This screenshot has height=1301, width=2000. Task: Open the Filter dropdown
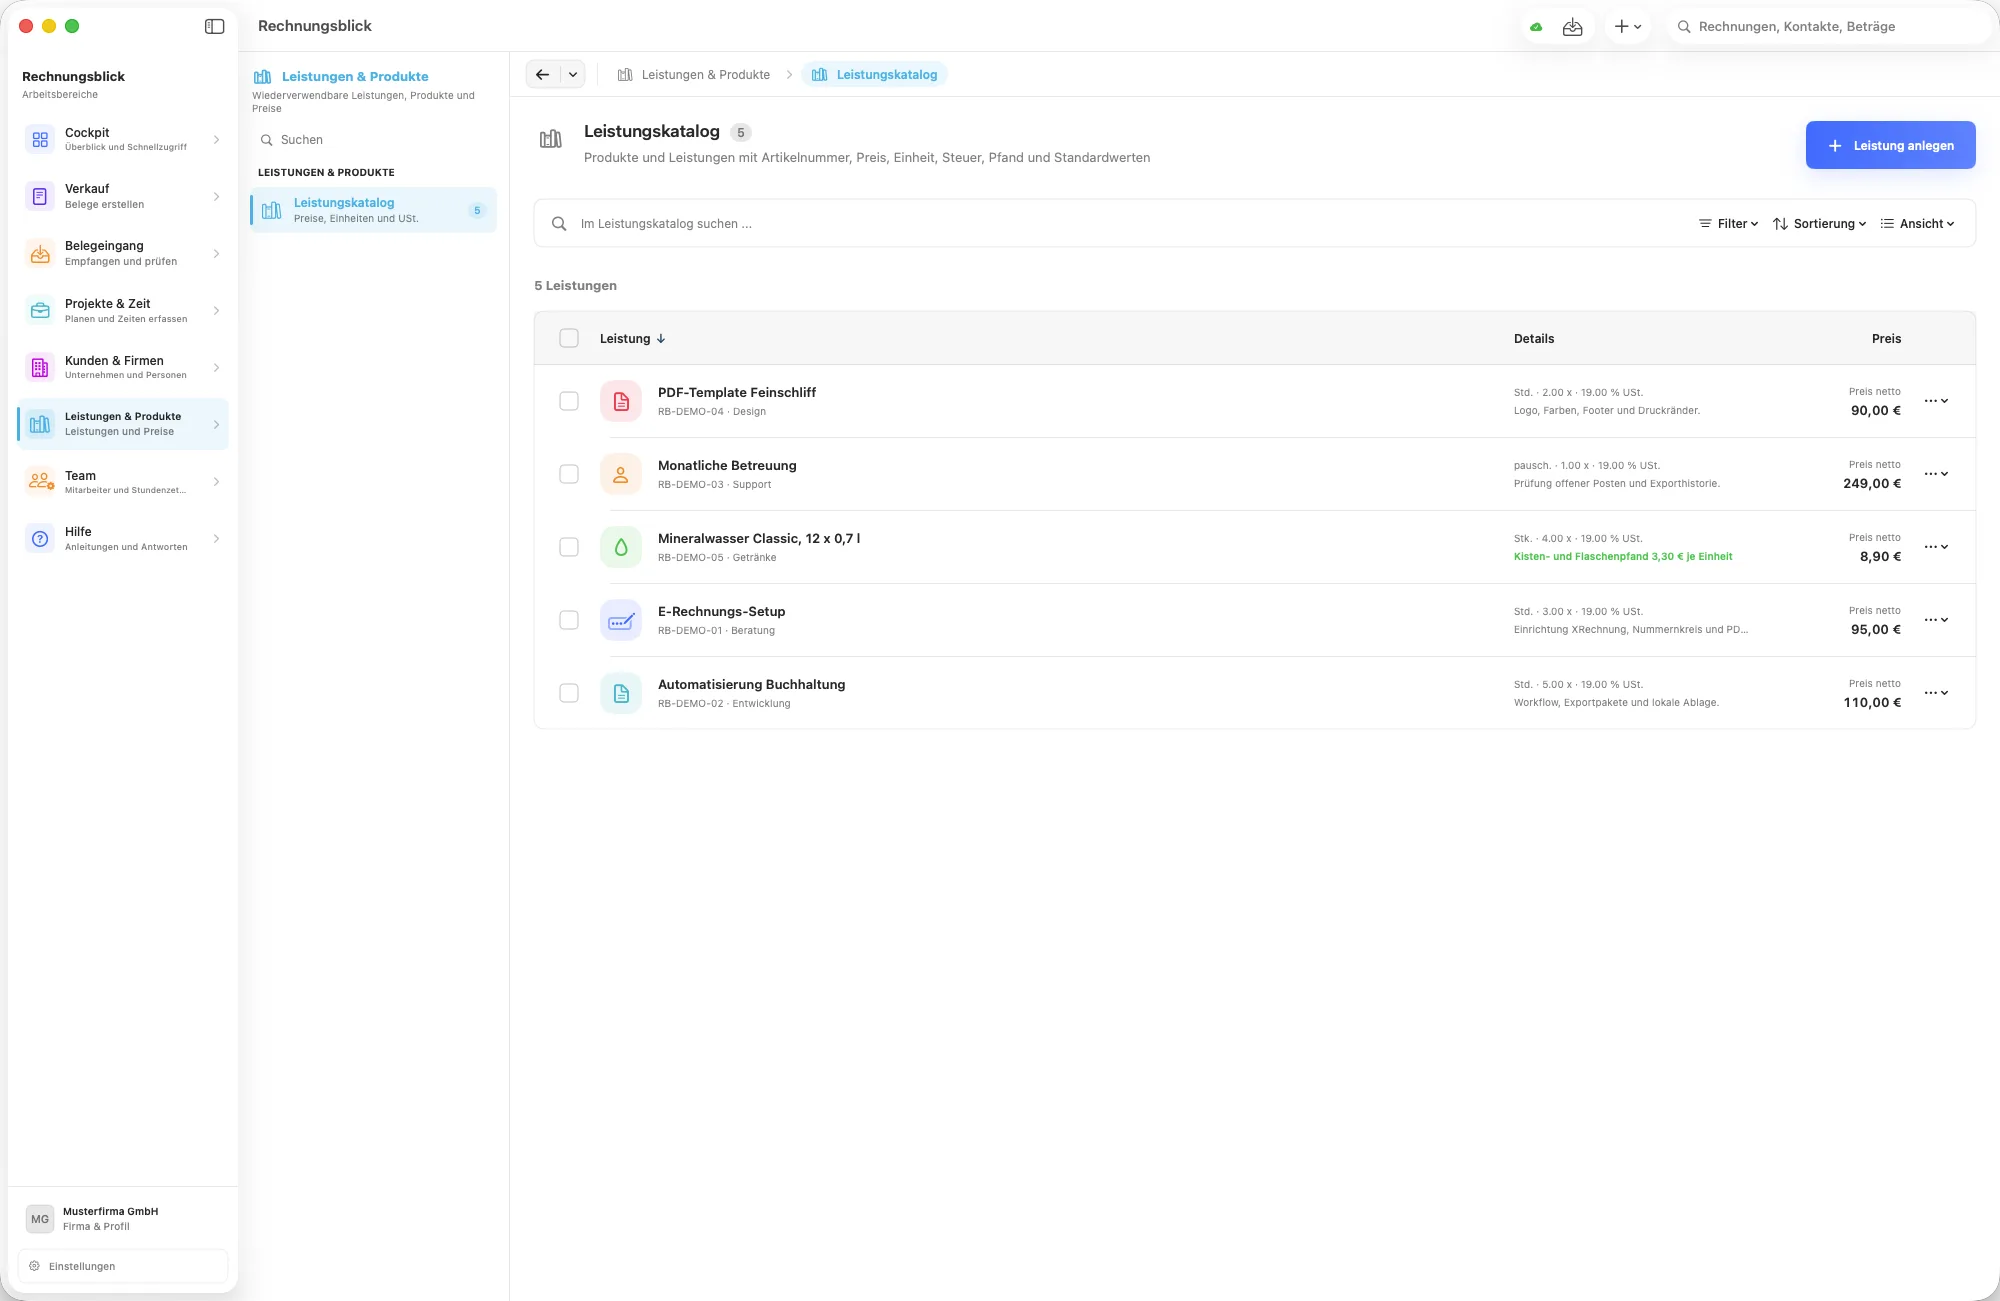click(1729, 224)
